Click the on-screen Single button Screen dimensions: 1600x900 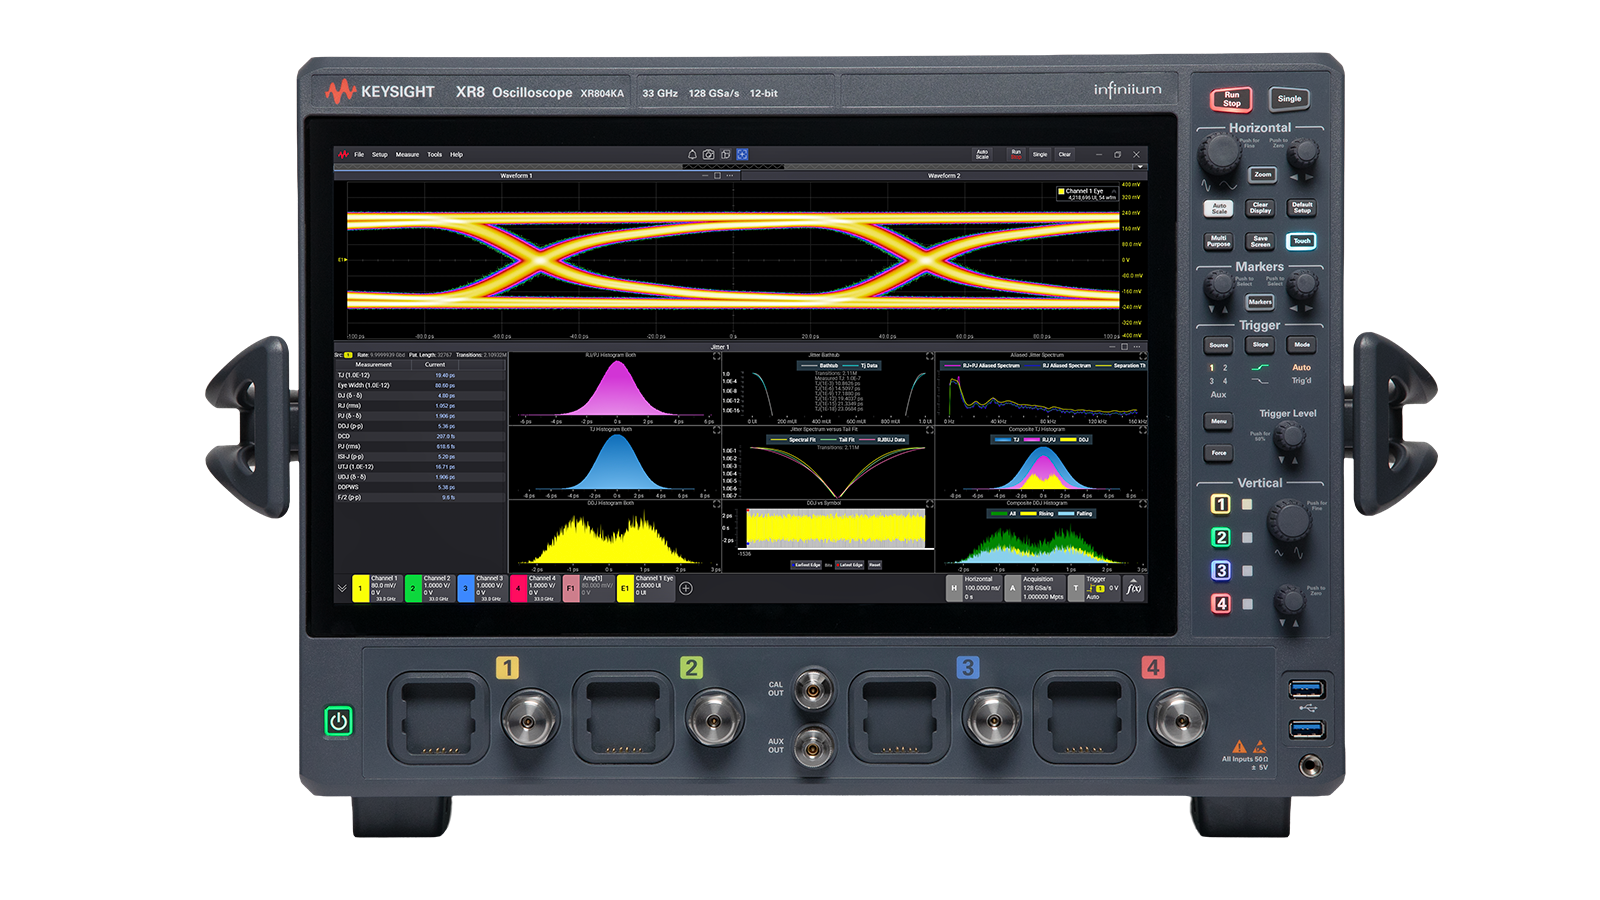1040,154
